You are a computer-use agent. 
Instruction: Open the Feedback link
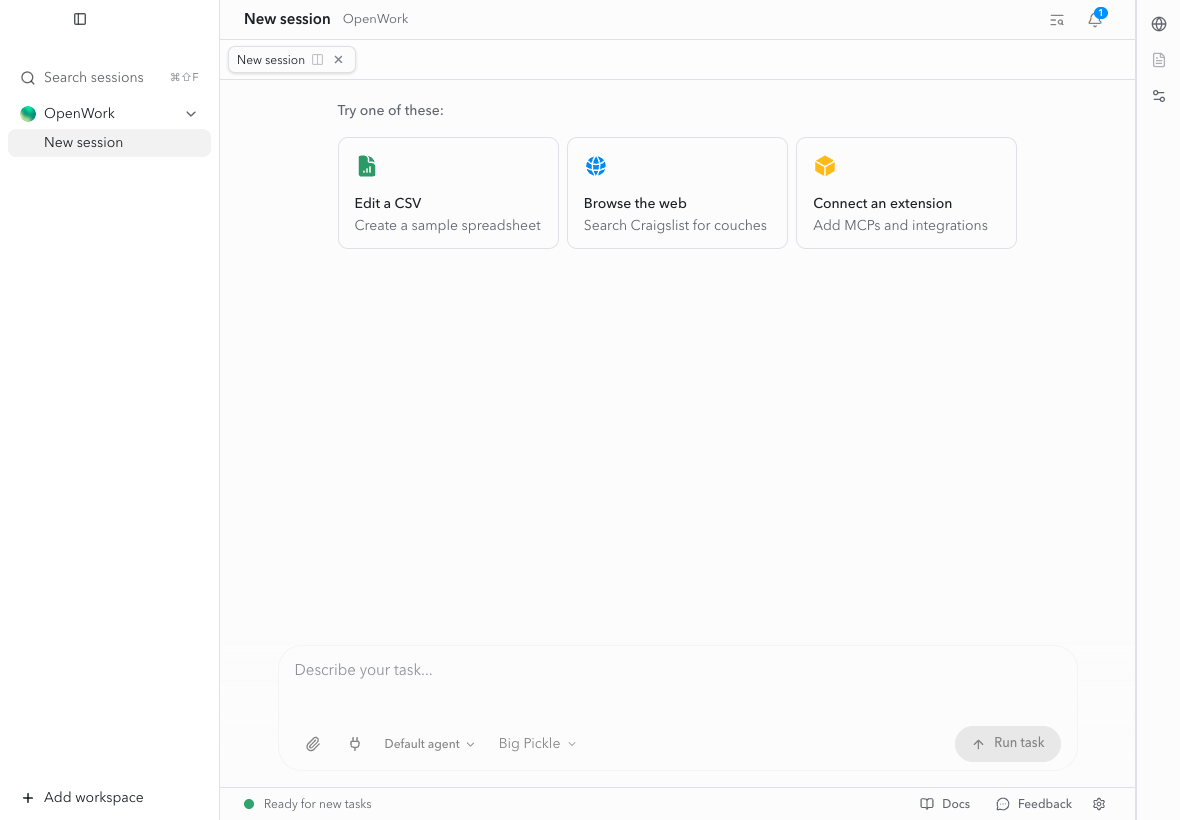coord(1034,804)
